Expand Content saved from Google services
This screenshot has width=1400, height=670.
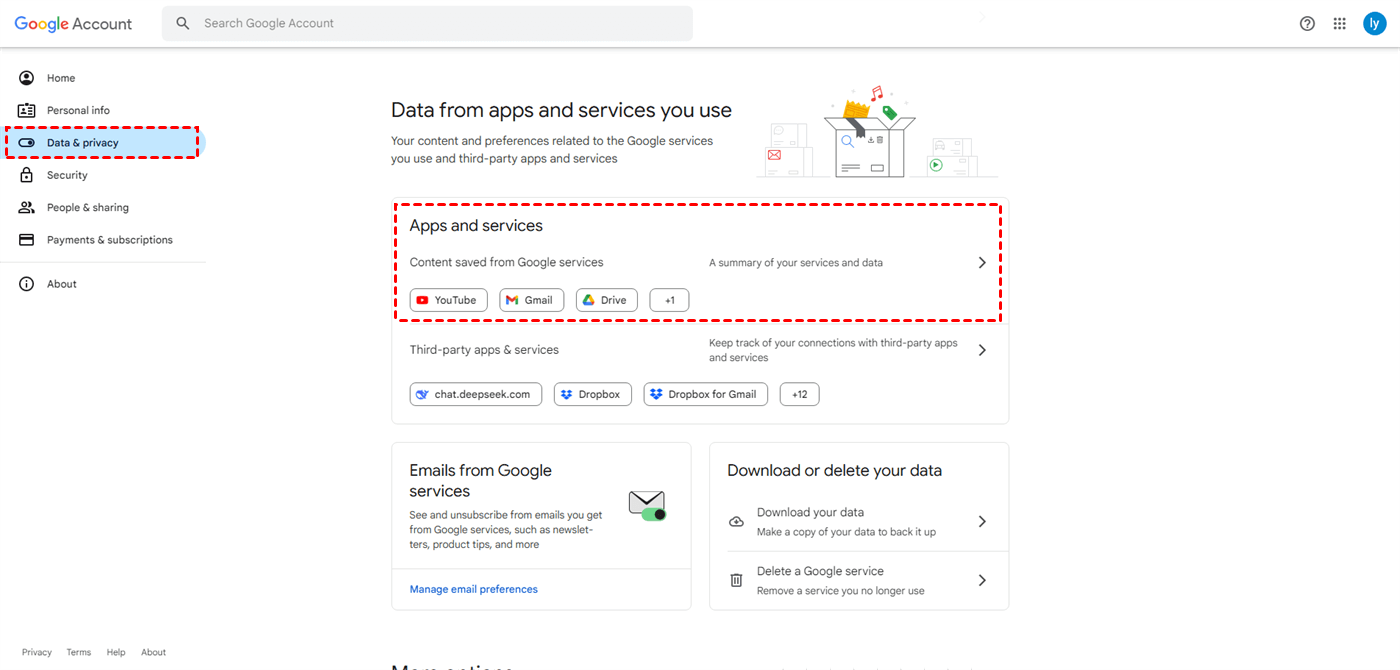pyautogui.click(x=982, y=263)
